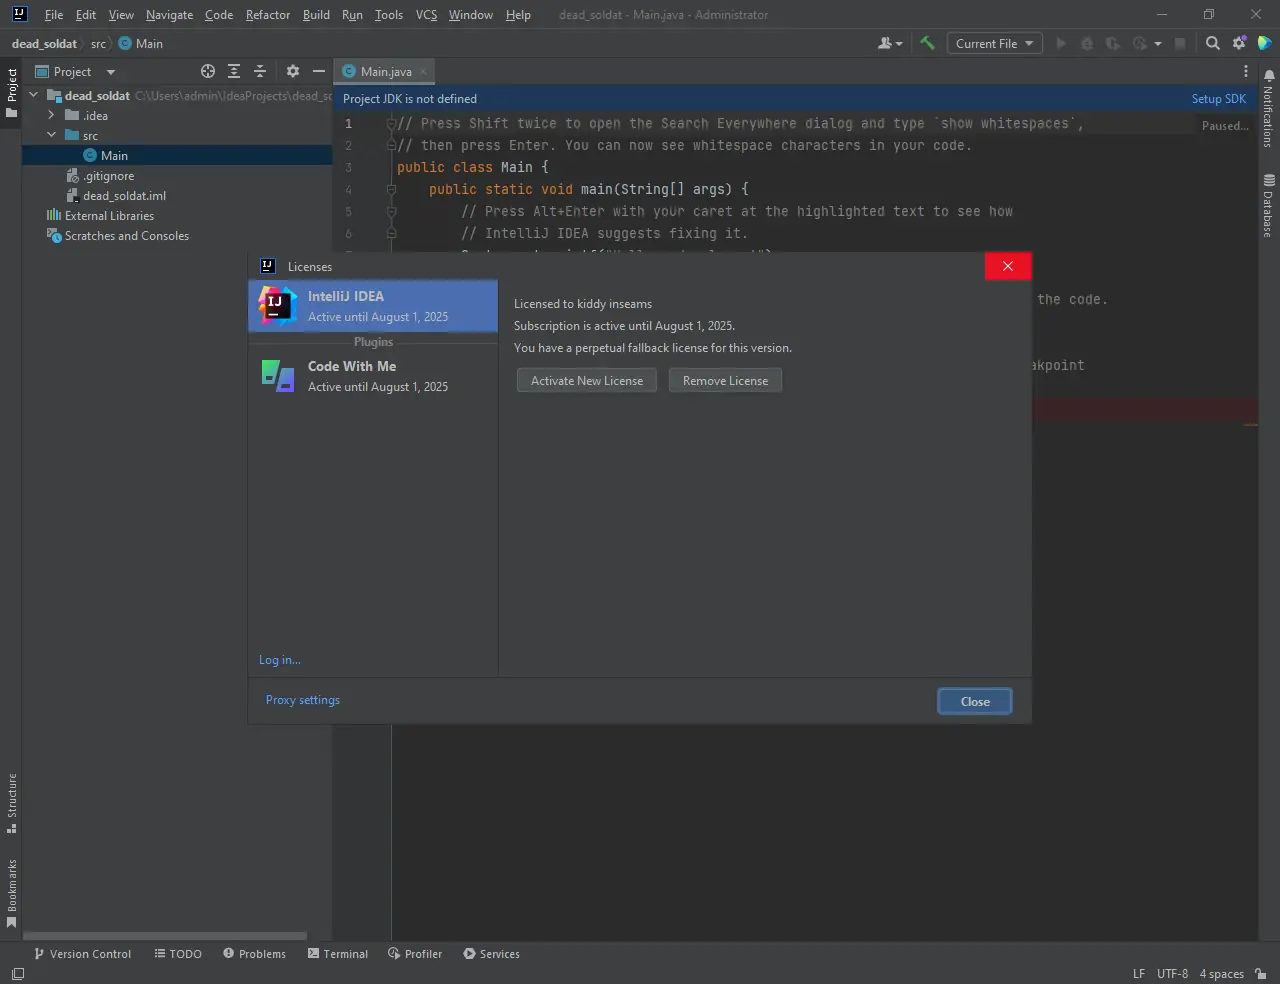Screen dimensions: 1280x984
Task: Hide the Project panel with minus icon
Action: click(319, 71)
